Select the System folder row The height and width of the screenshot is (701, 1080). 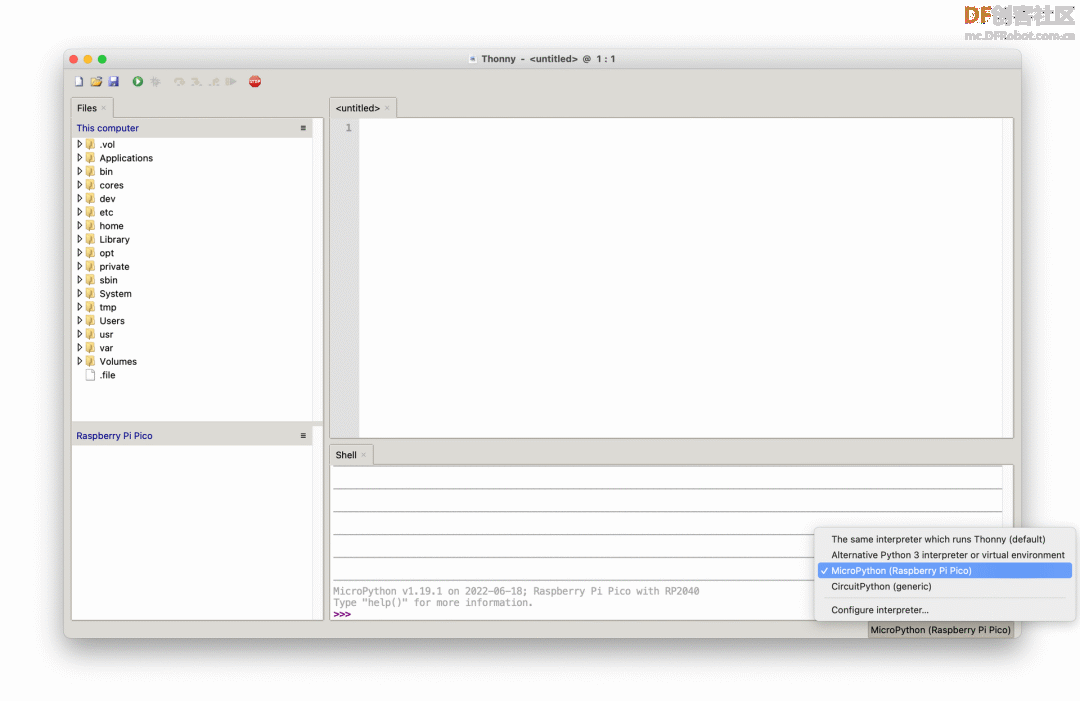tap(192, 293)
